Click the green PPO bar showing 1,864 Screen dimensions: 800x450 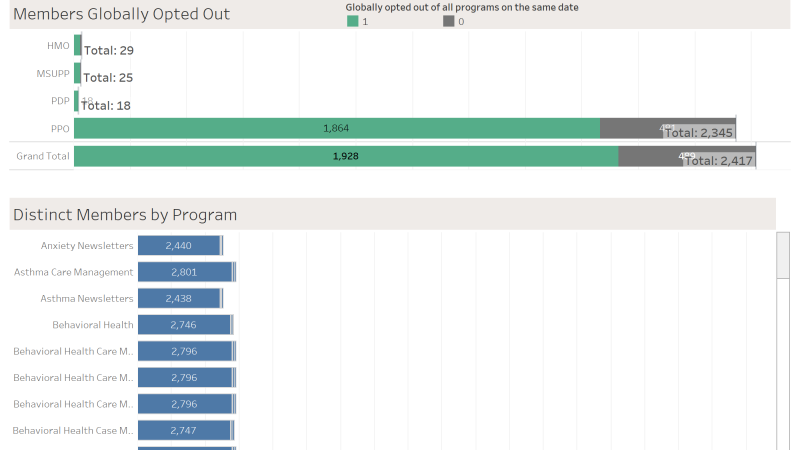tap(336, 128)
